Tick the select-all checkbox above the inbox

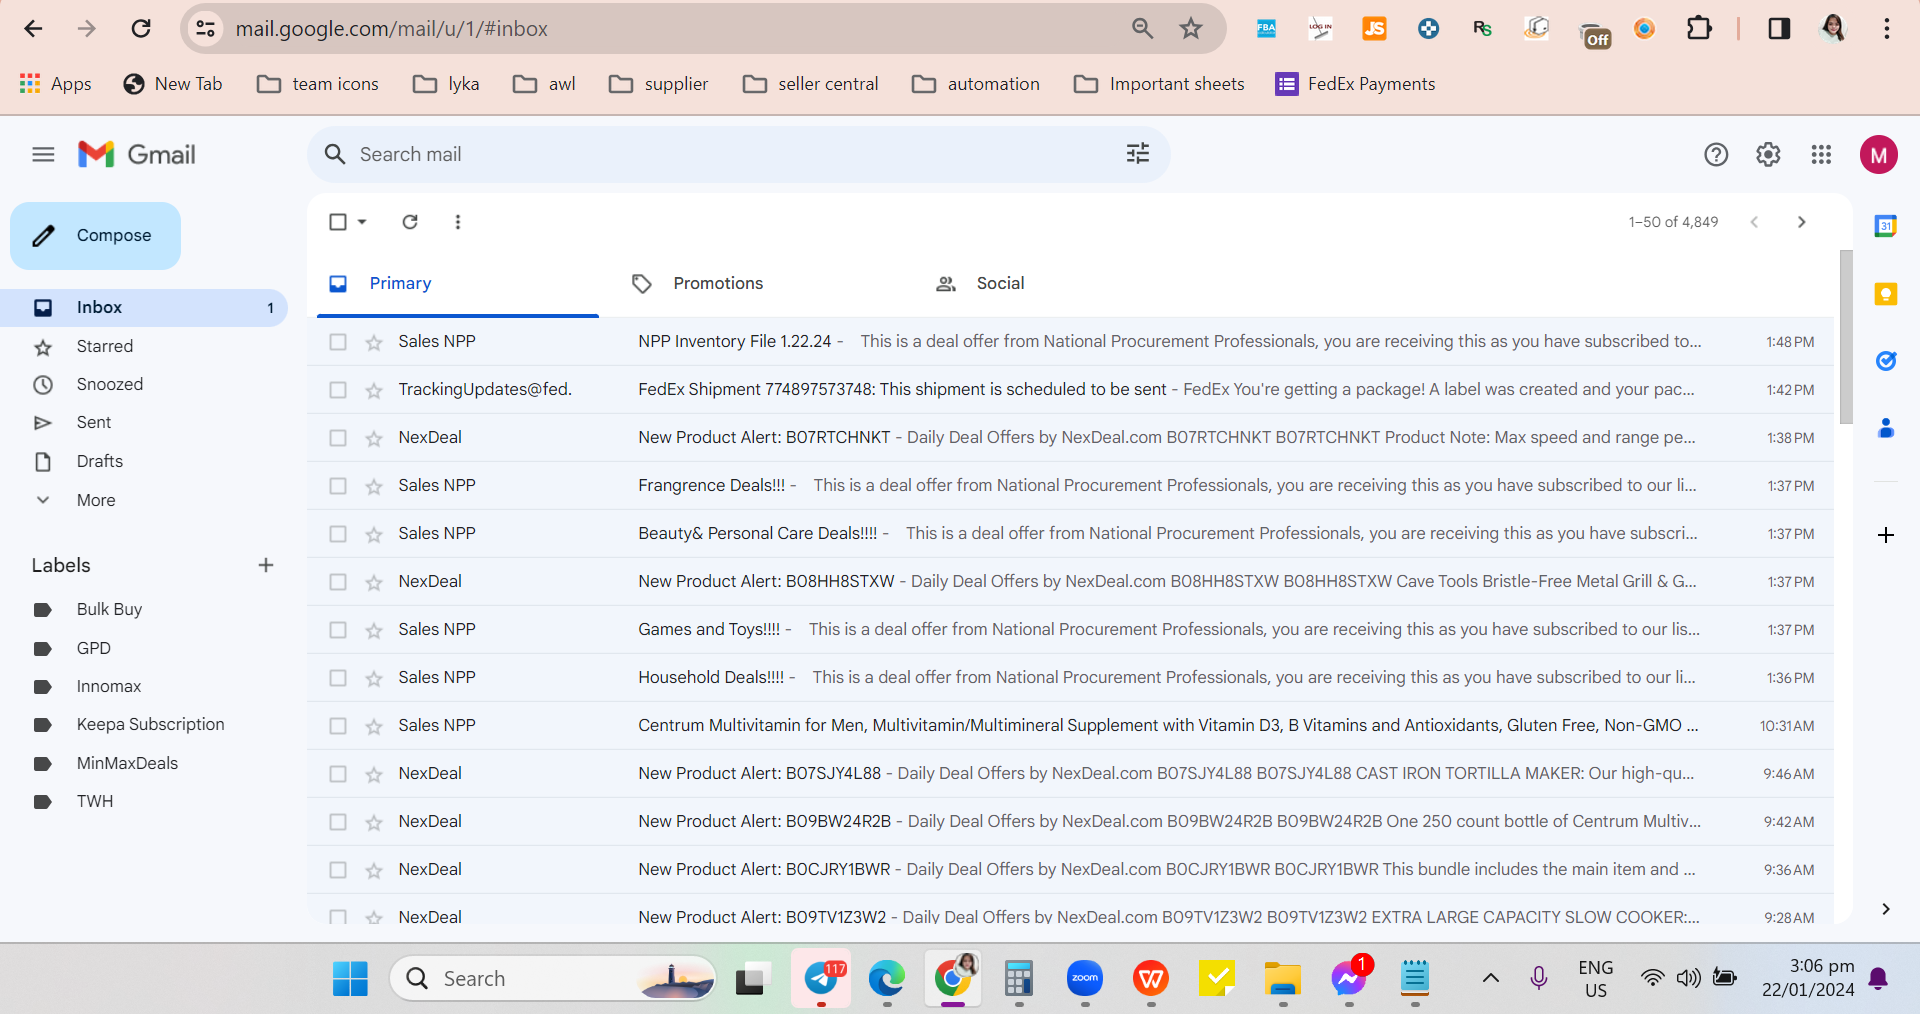[x=338, y=221]
